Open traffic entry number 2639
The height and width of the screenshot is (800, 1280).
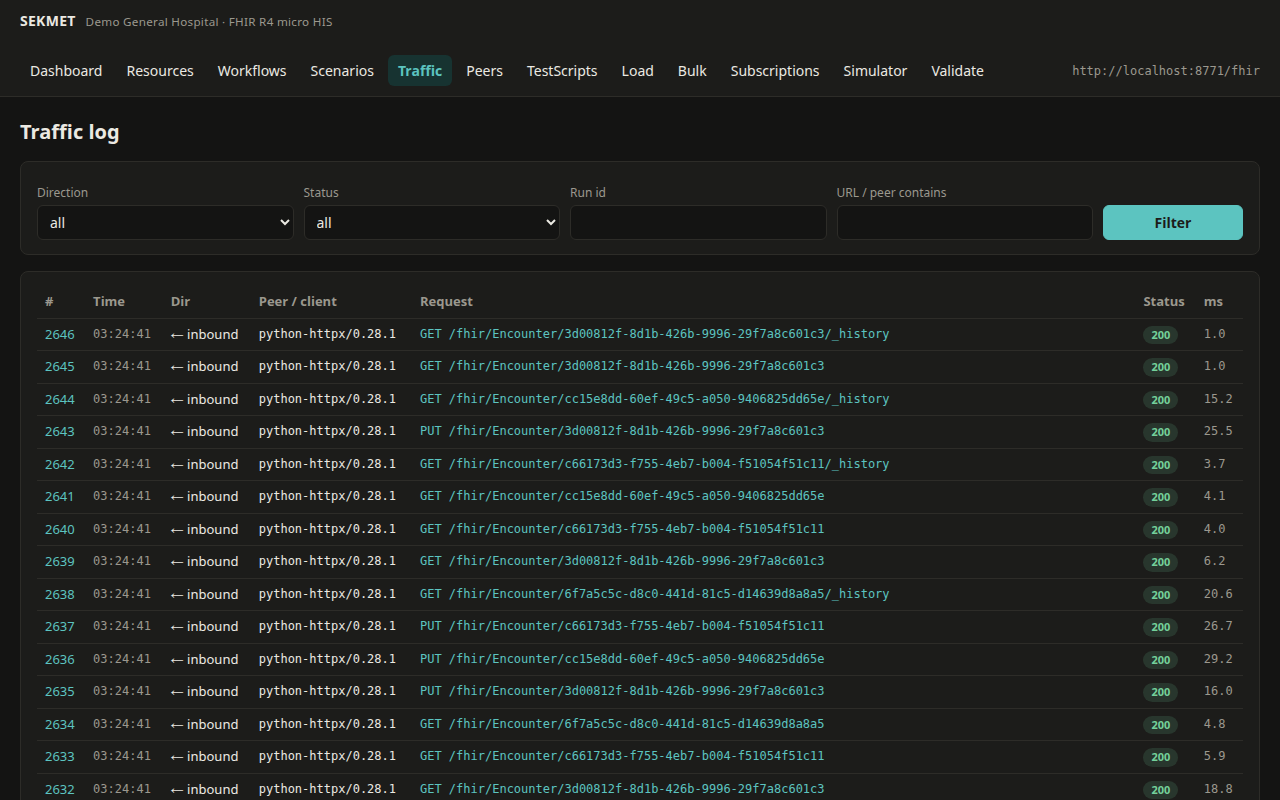coord(60,561)
